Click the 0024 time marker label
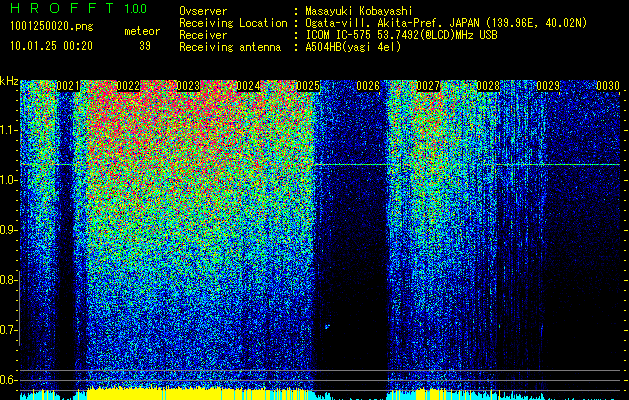 pyautogui.click(x=248, y=86)
